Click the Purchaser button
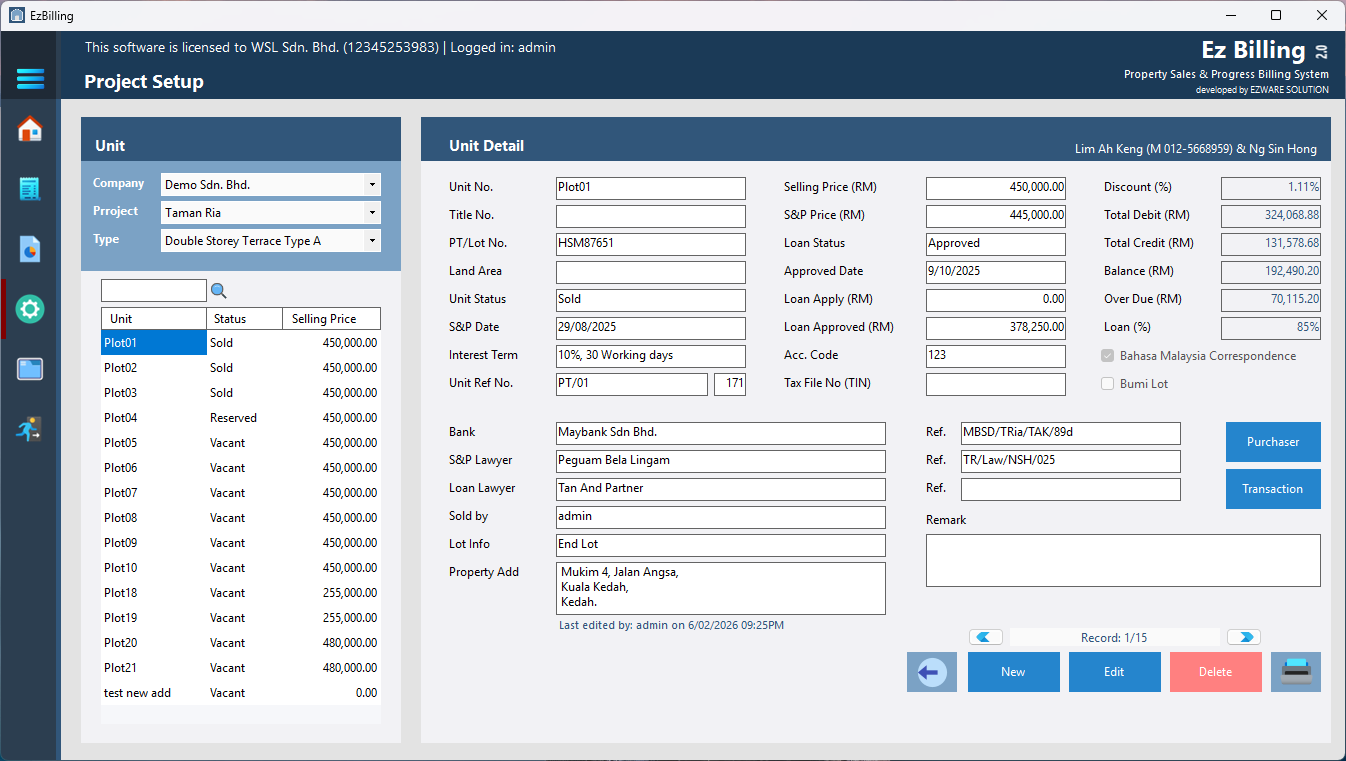The height and width of the screenshot is (761, 1346). pos(1273,442)
